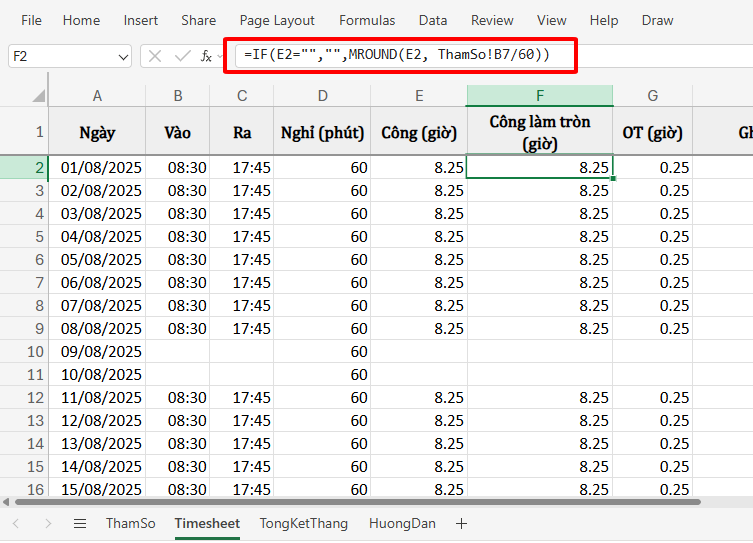This screenshot has height=543, width=753.
Task: Select row 10 header
Action: [24, 352]
